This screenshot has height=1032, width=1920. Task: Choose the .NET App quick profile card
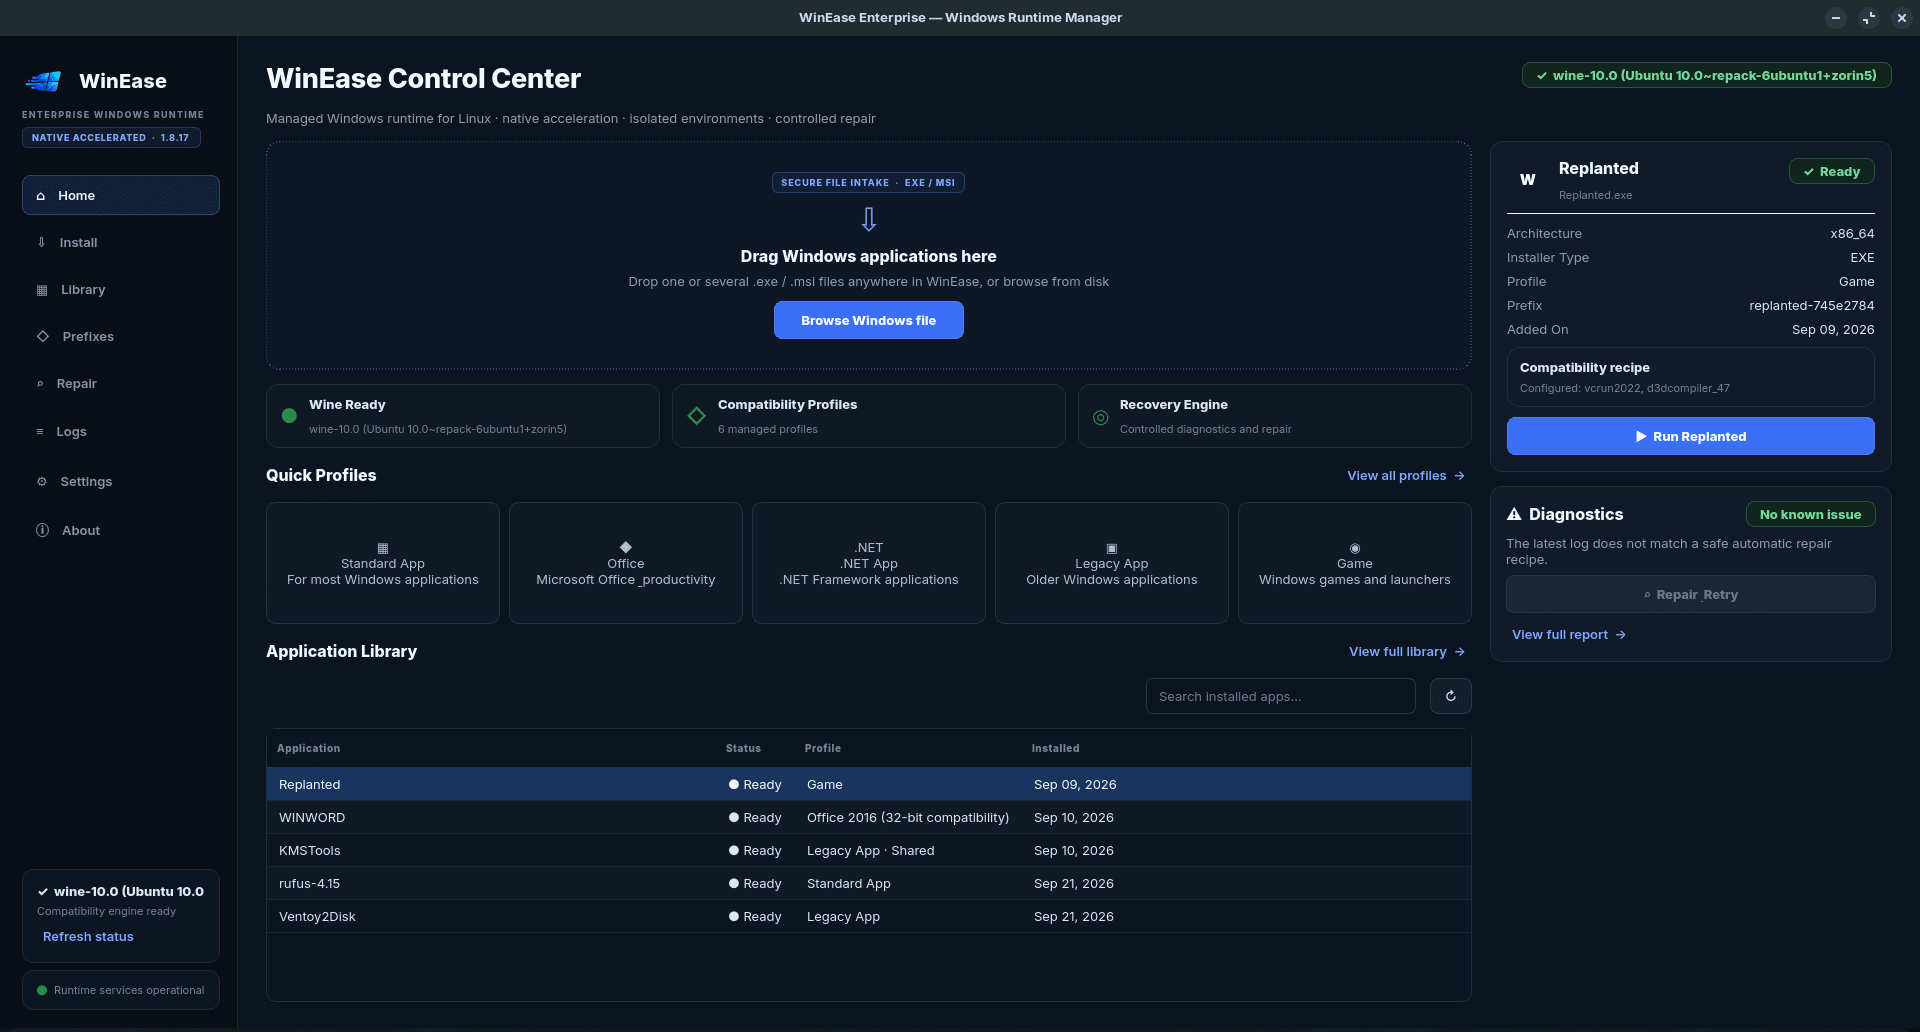[869, 563]
